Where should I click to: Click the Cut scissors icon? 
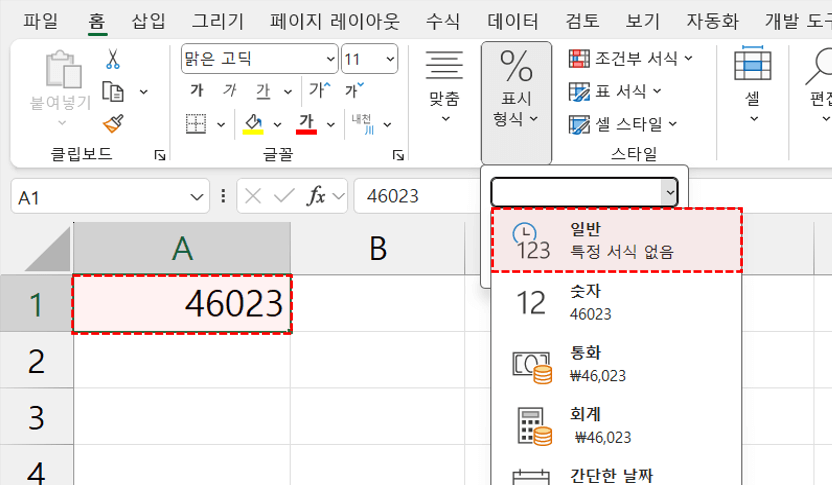(112, 59)
